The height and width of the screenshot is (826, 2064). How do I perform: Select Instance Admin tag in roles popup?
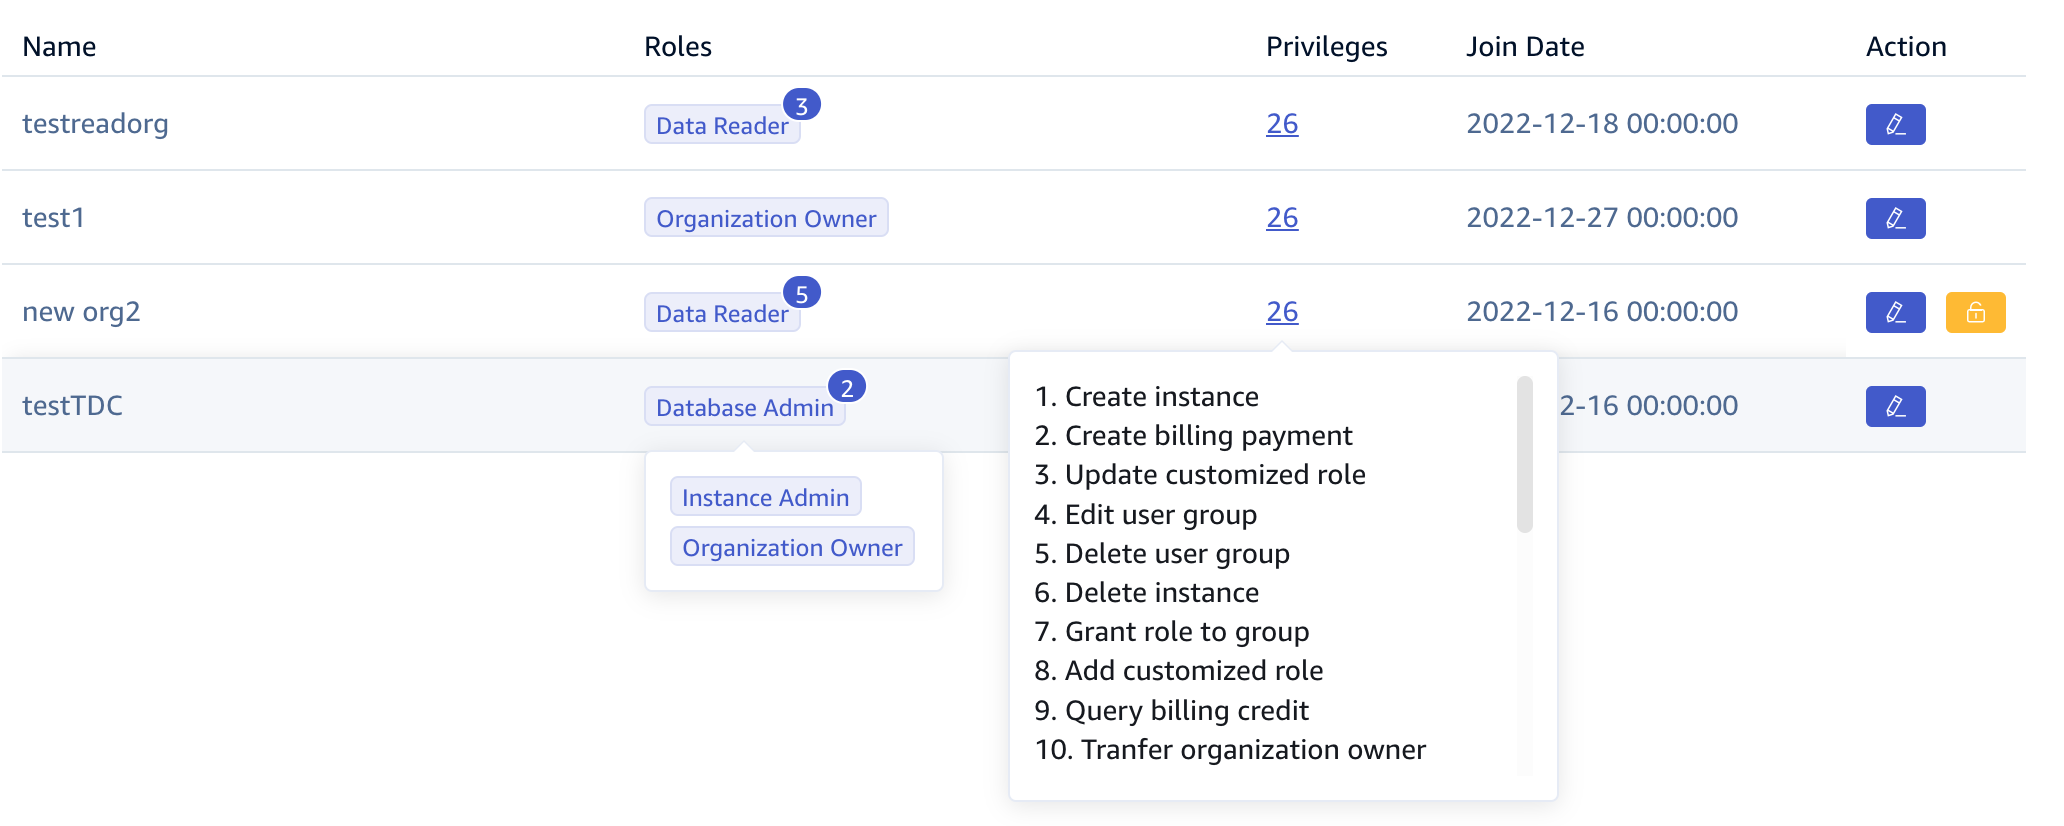tap(764, 497)
